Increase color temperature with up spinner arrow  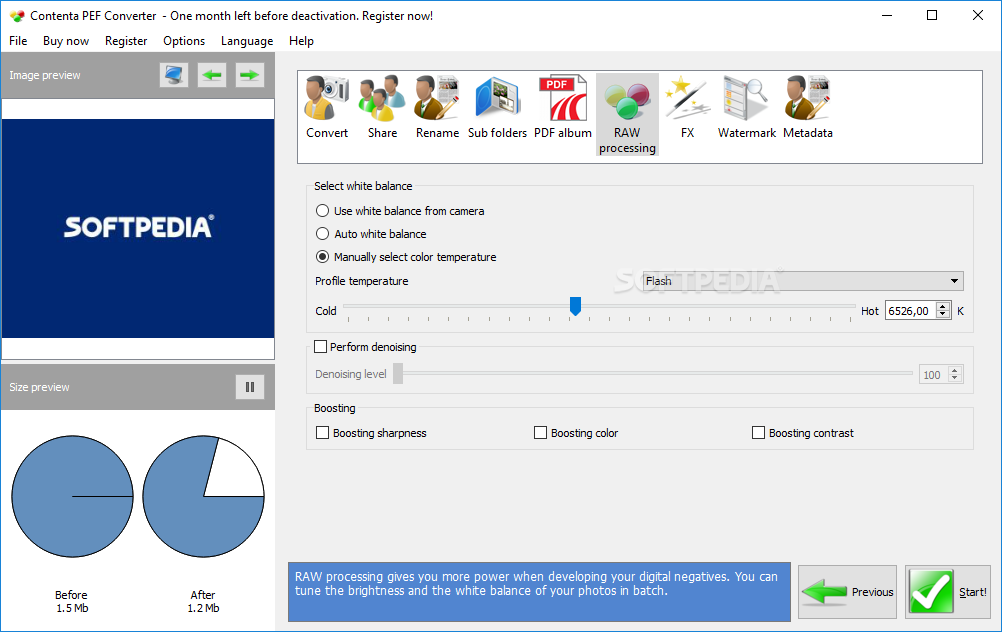[x=943, y=307]
